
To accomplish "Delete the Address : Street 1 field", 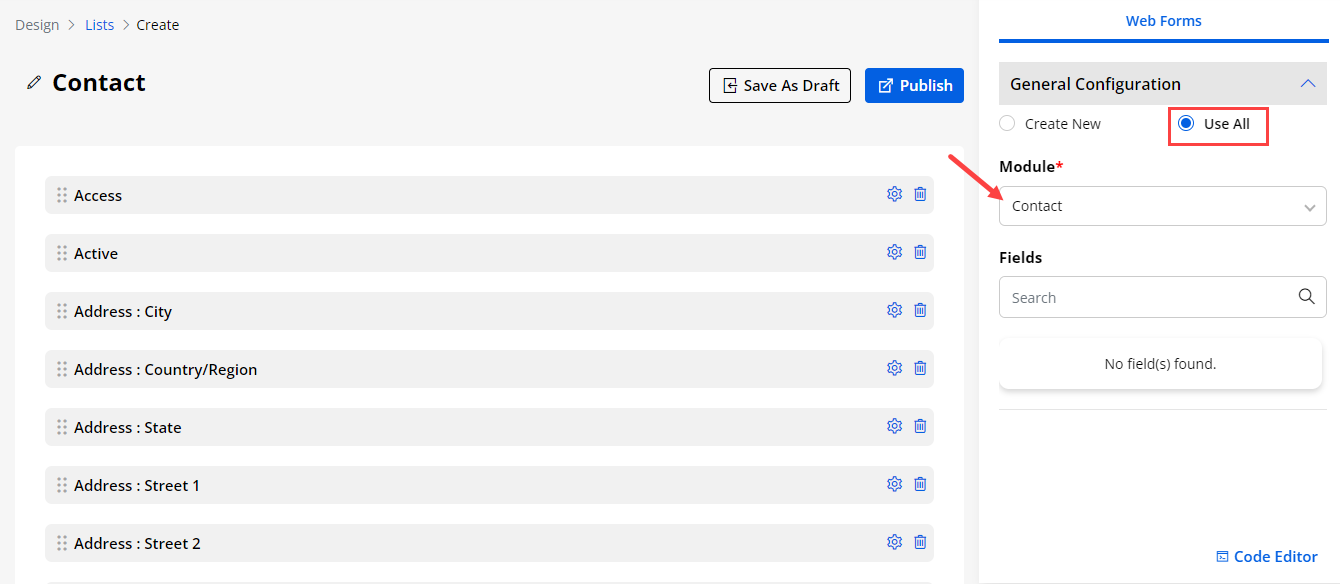I will (920, 485).
